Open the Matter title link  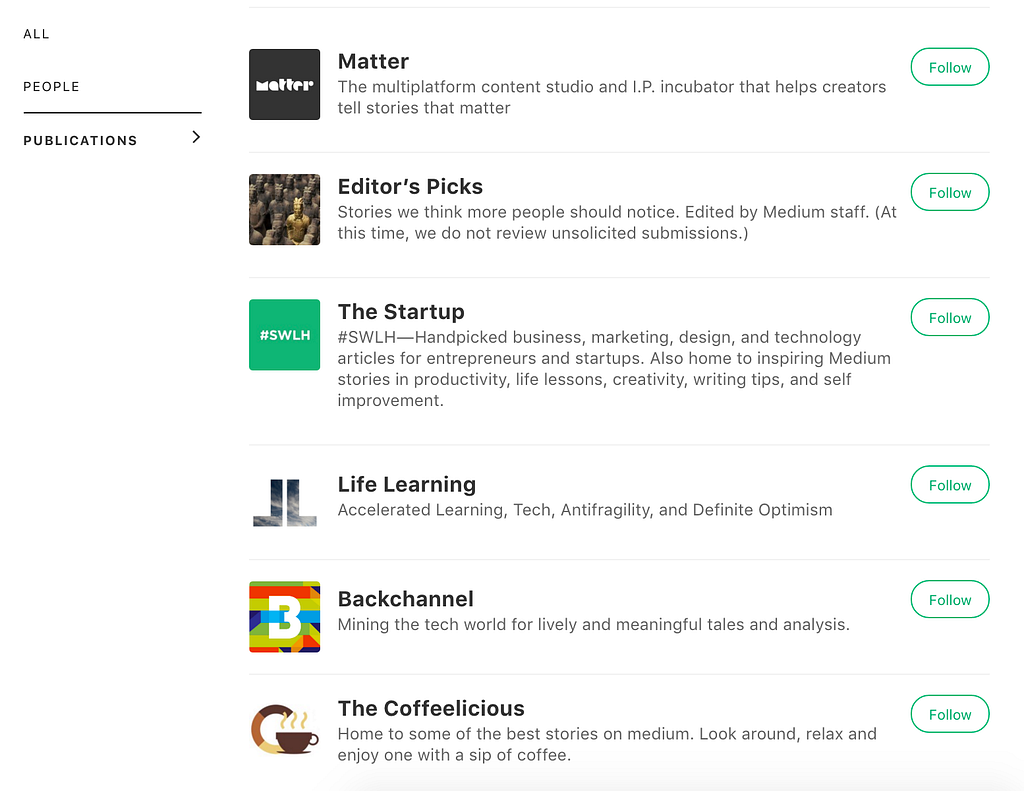coord(373,61)
